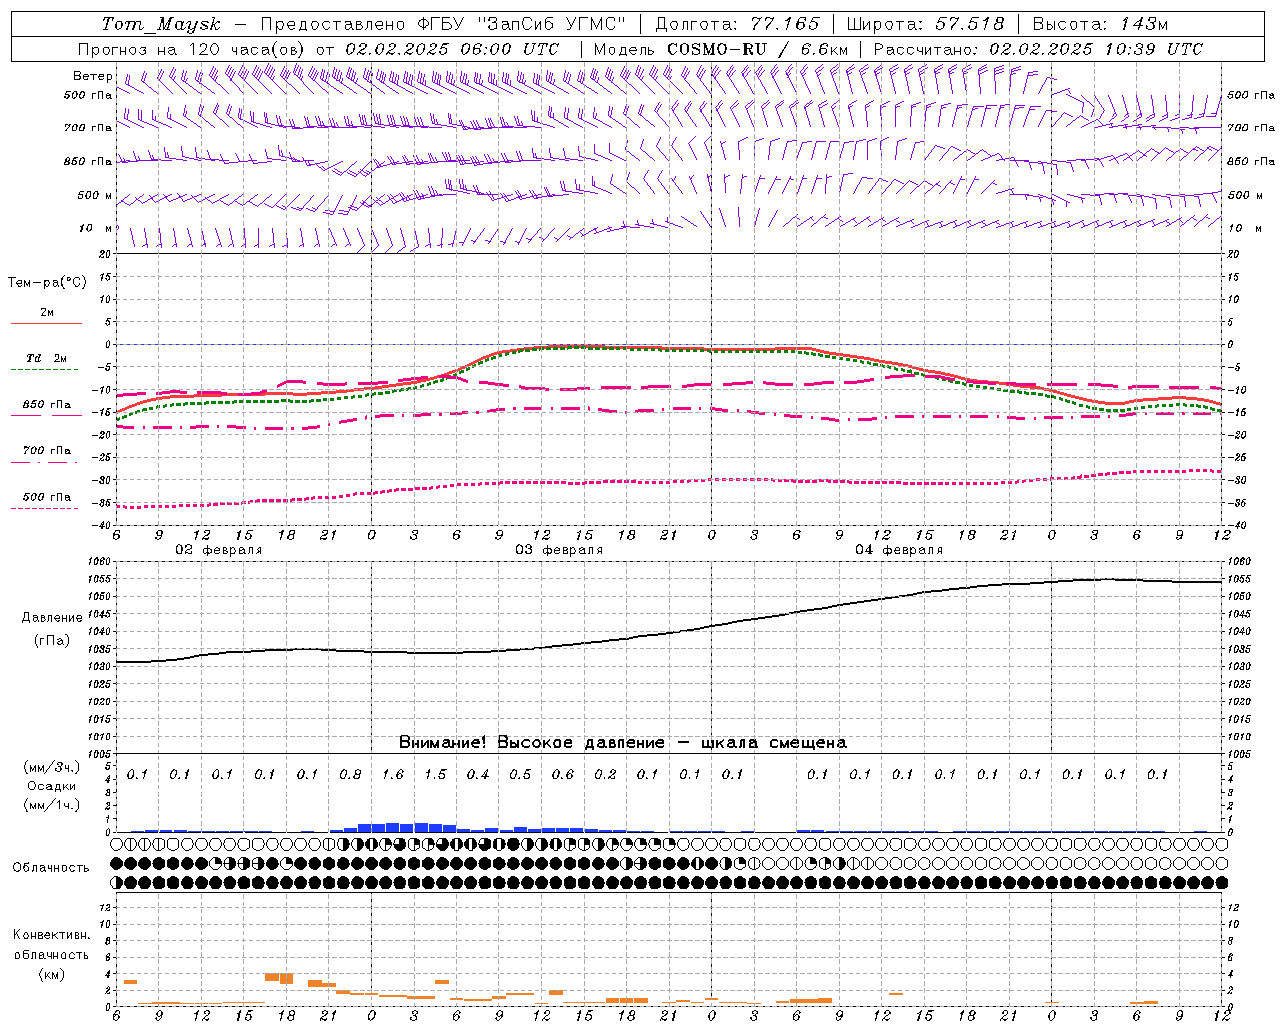Click the longitude value 77.165
This screenshot has height=1024, width=1280.
[x=785, y=24]
